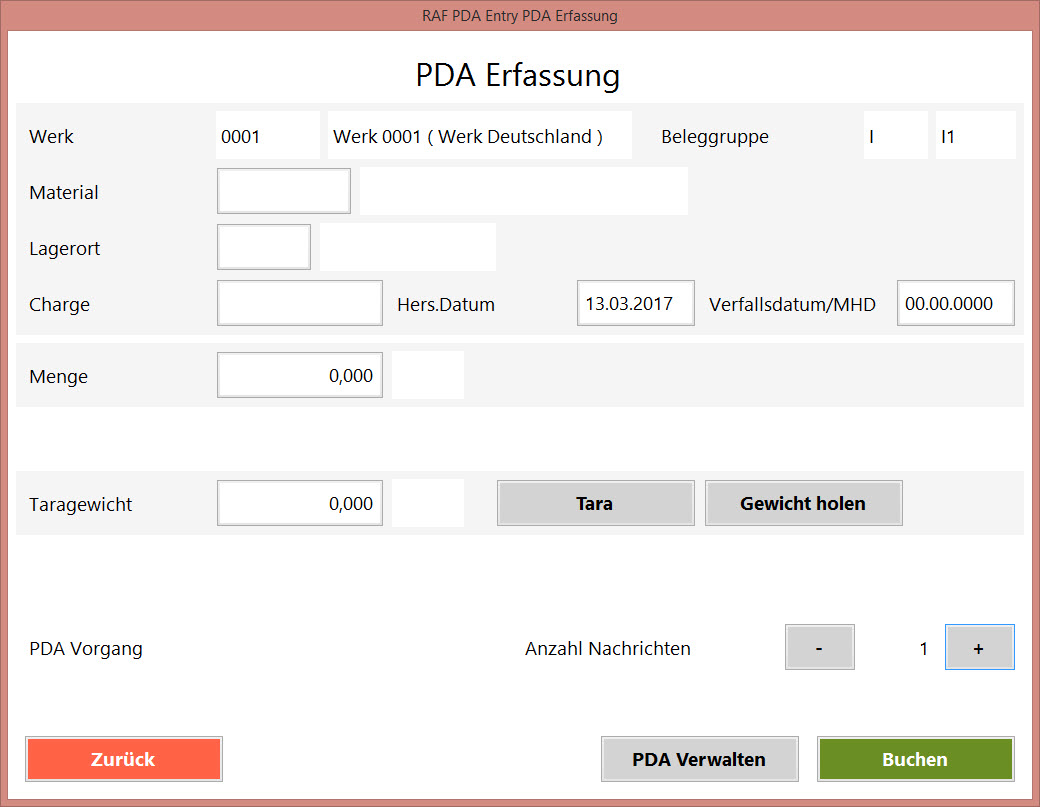Edit the Verfallsdatum/MHD date field
1040x807 pixels.
click(x=955, y=303)
